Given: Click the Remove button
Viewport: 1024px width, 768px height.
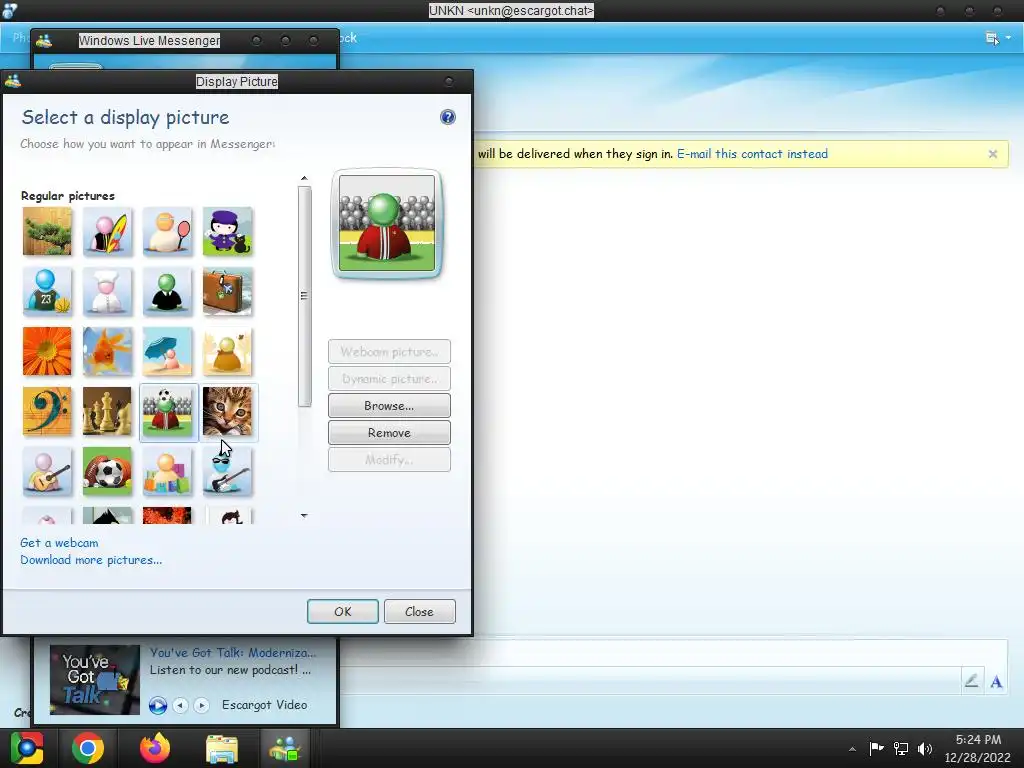Looking at the screenshot, I should (389, 432).
